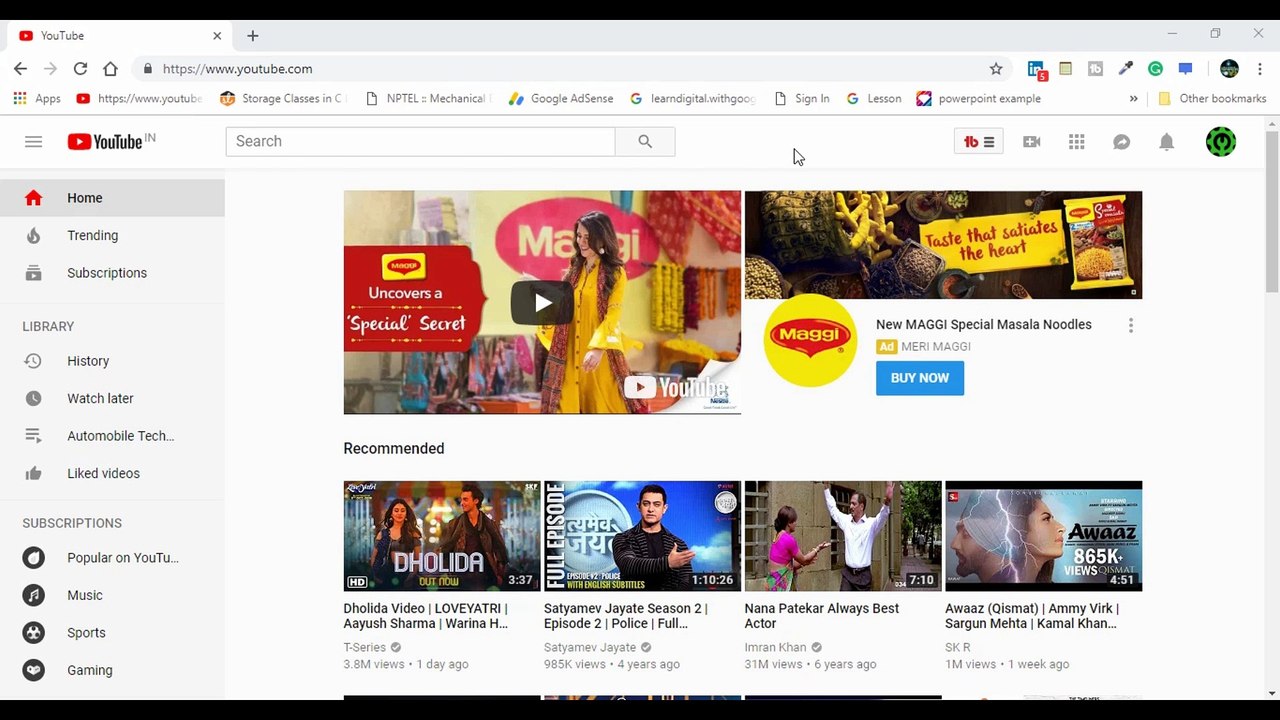The height and width of the screenshot is (720, 1280).
Task: Open the notifications bell
Action: (1167, 142)
